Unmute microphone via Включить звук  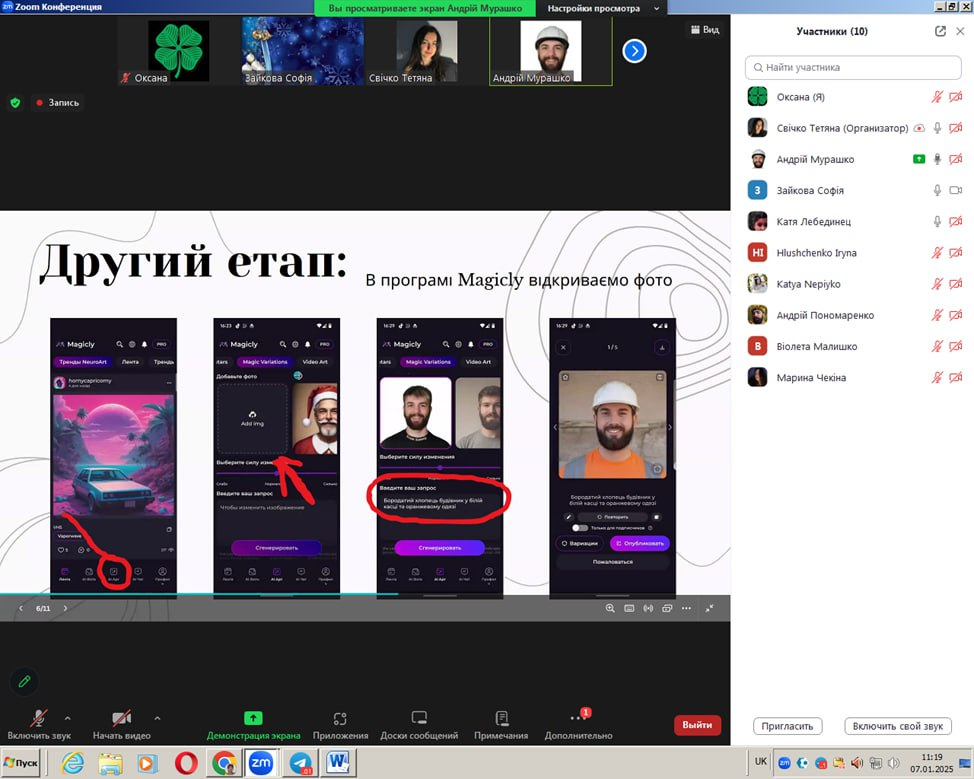pyautogui.click(x=39, y=724)
